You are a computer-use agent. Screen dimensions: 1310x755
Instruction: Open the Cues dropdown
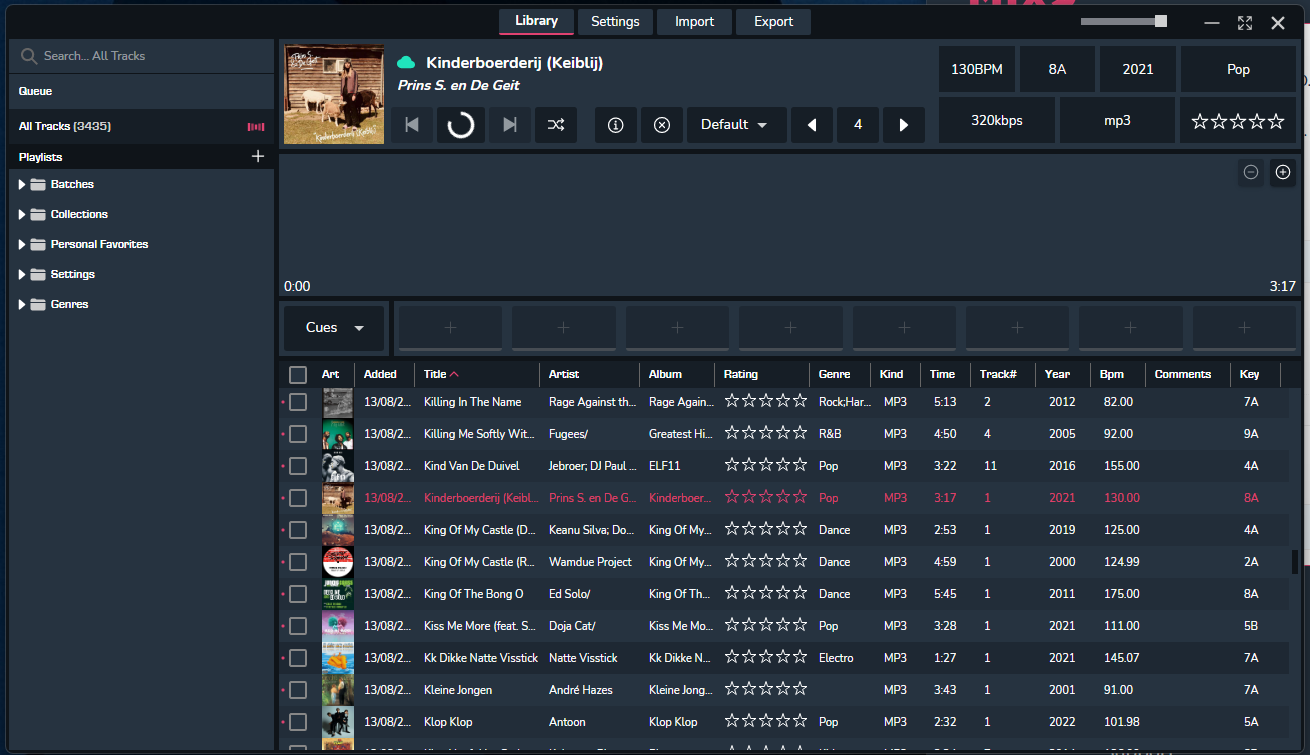coord(334,328)
